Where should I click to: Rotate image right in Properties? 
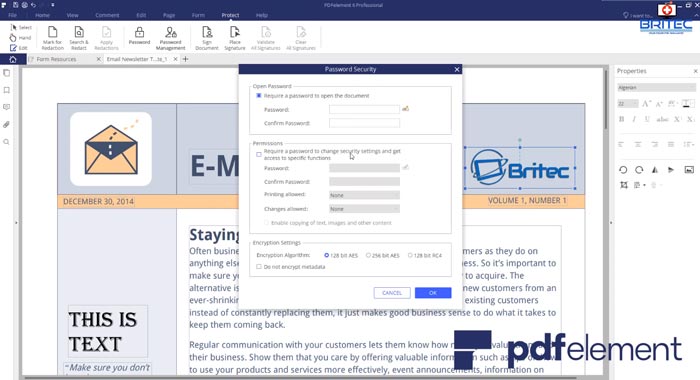point(639,170)
